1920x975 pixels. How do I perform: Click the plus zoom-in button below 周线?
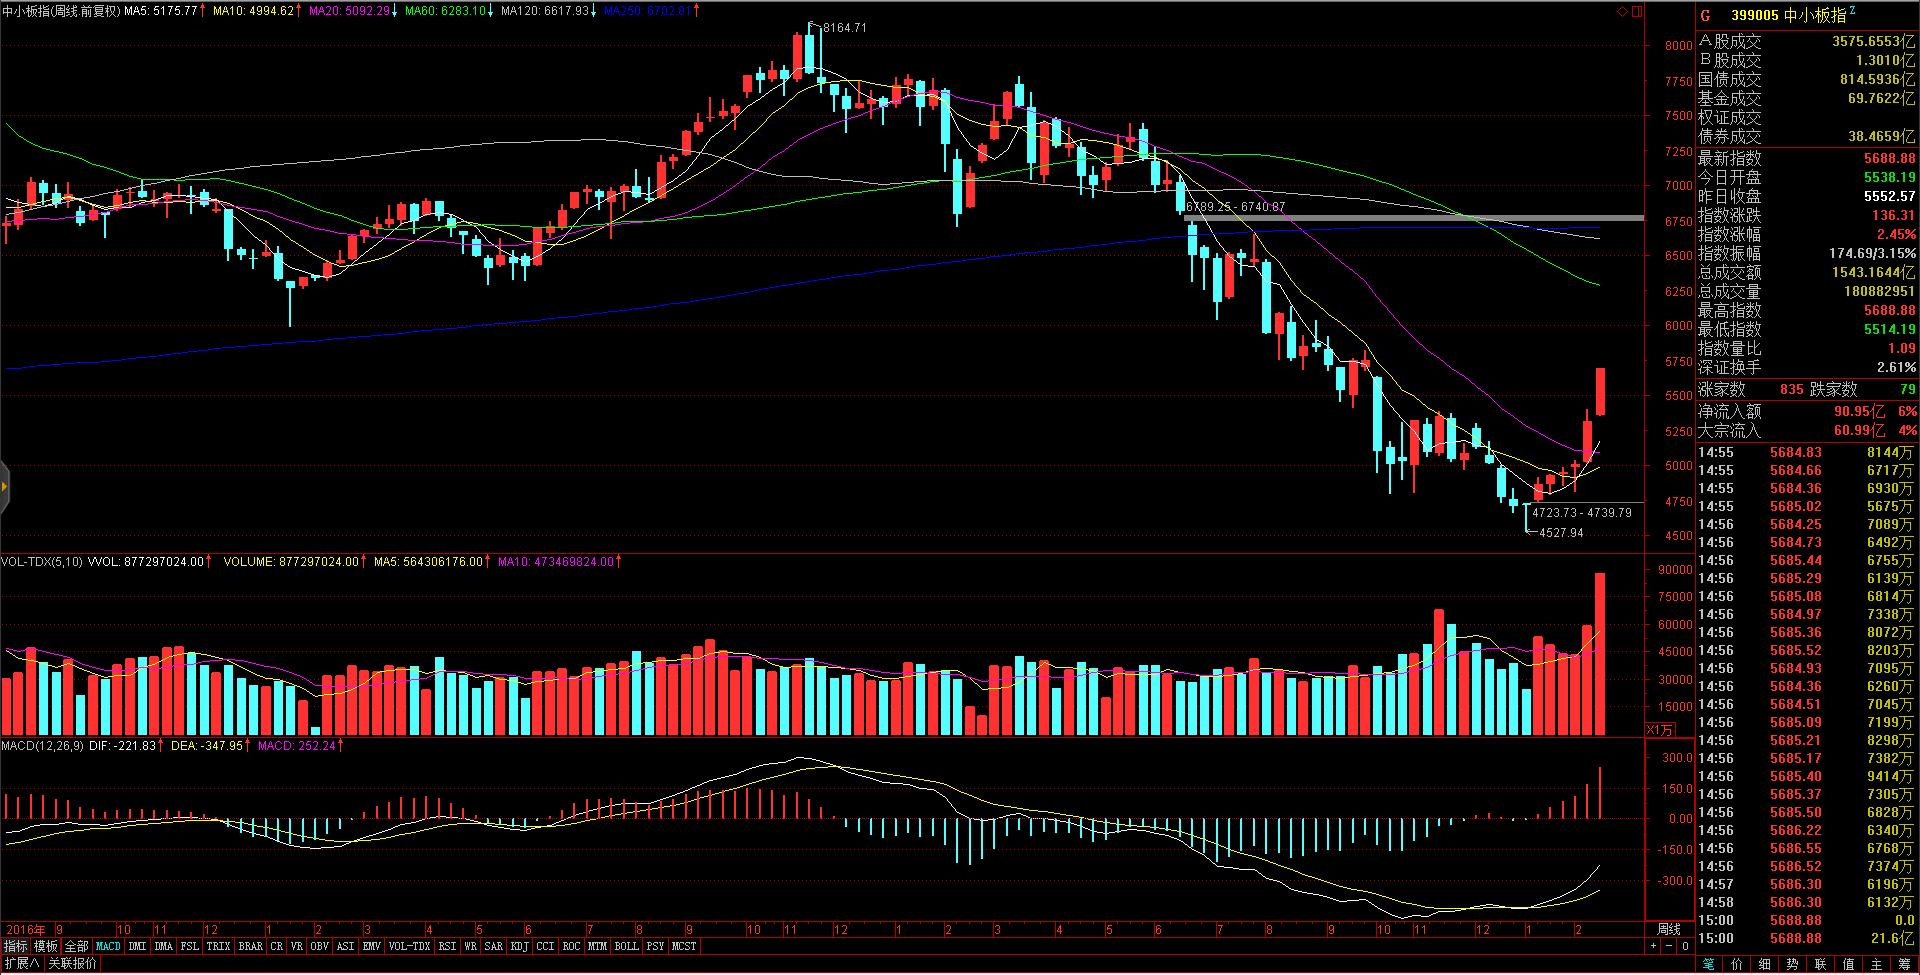pos(1654,946)
